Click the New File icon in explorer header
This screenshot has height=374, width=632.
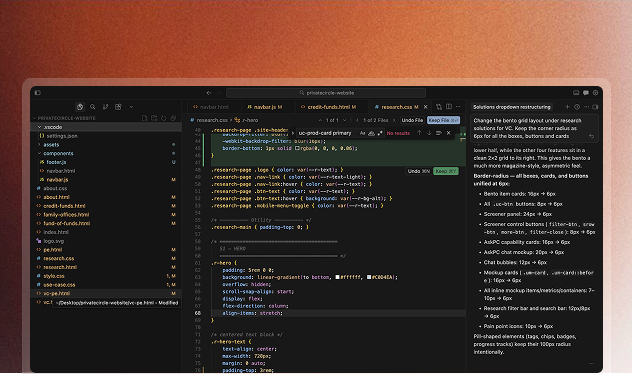[144, 118]
